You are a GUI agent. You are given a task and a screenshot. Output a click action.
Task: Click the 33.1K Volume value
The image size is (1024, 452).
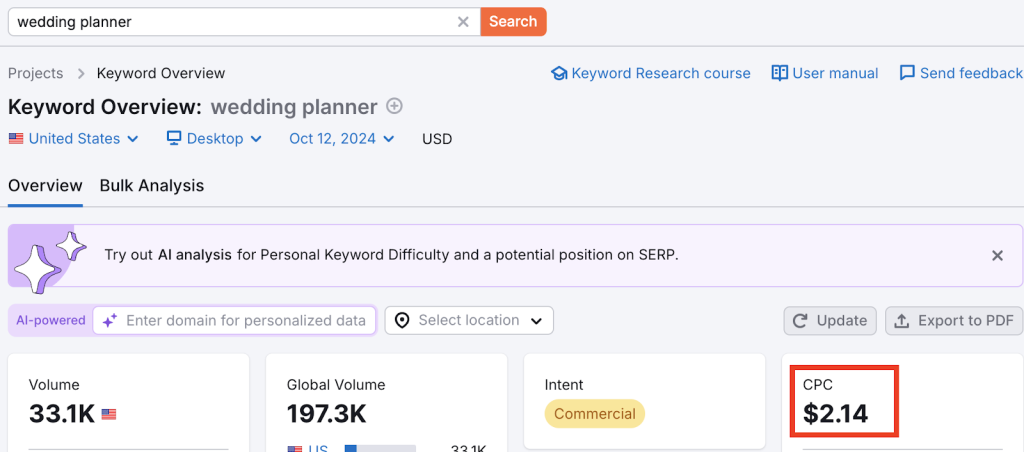pyautogui.click(x=62, y=413)
